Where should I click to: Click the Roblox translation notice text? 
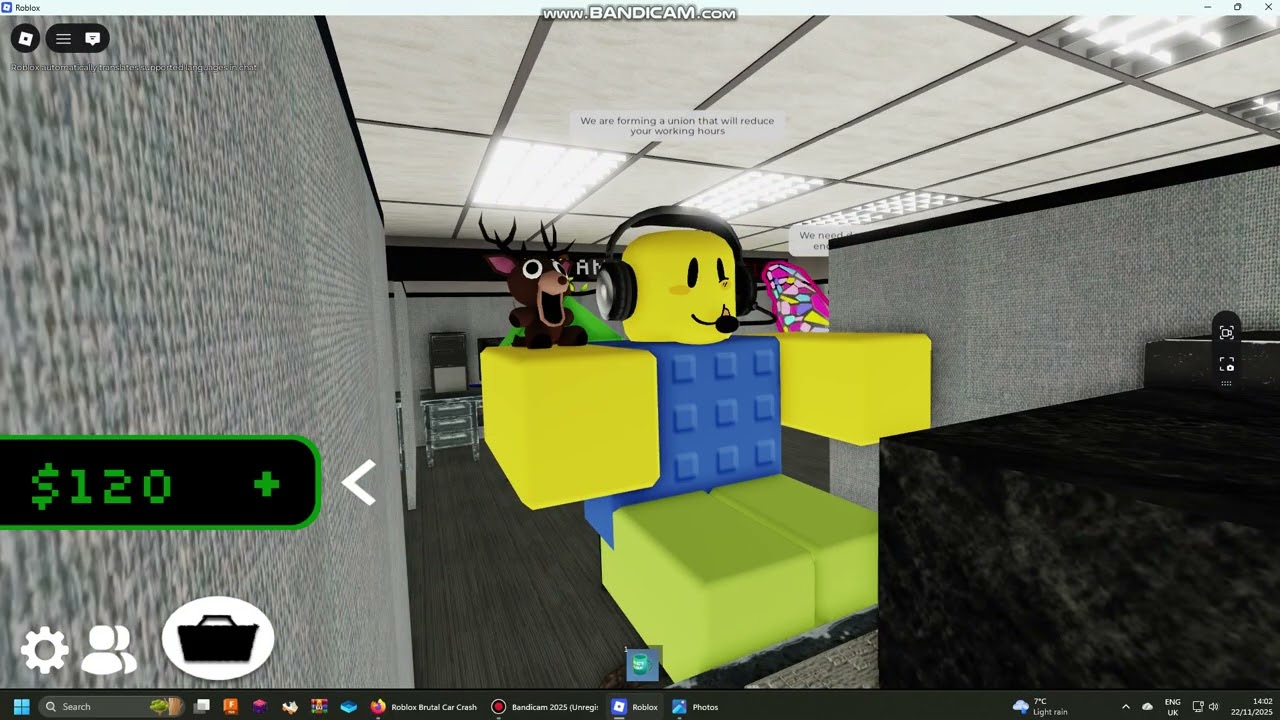click(133, 68)
